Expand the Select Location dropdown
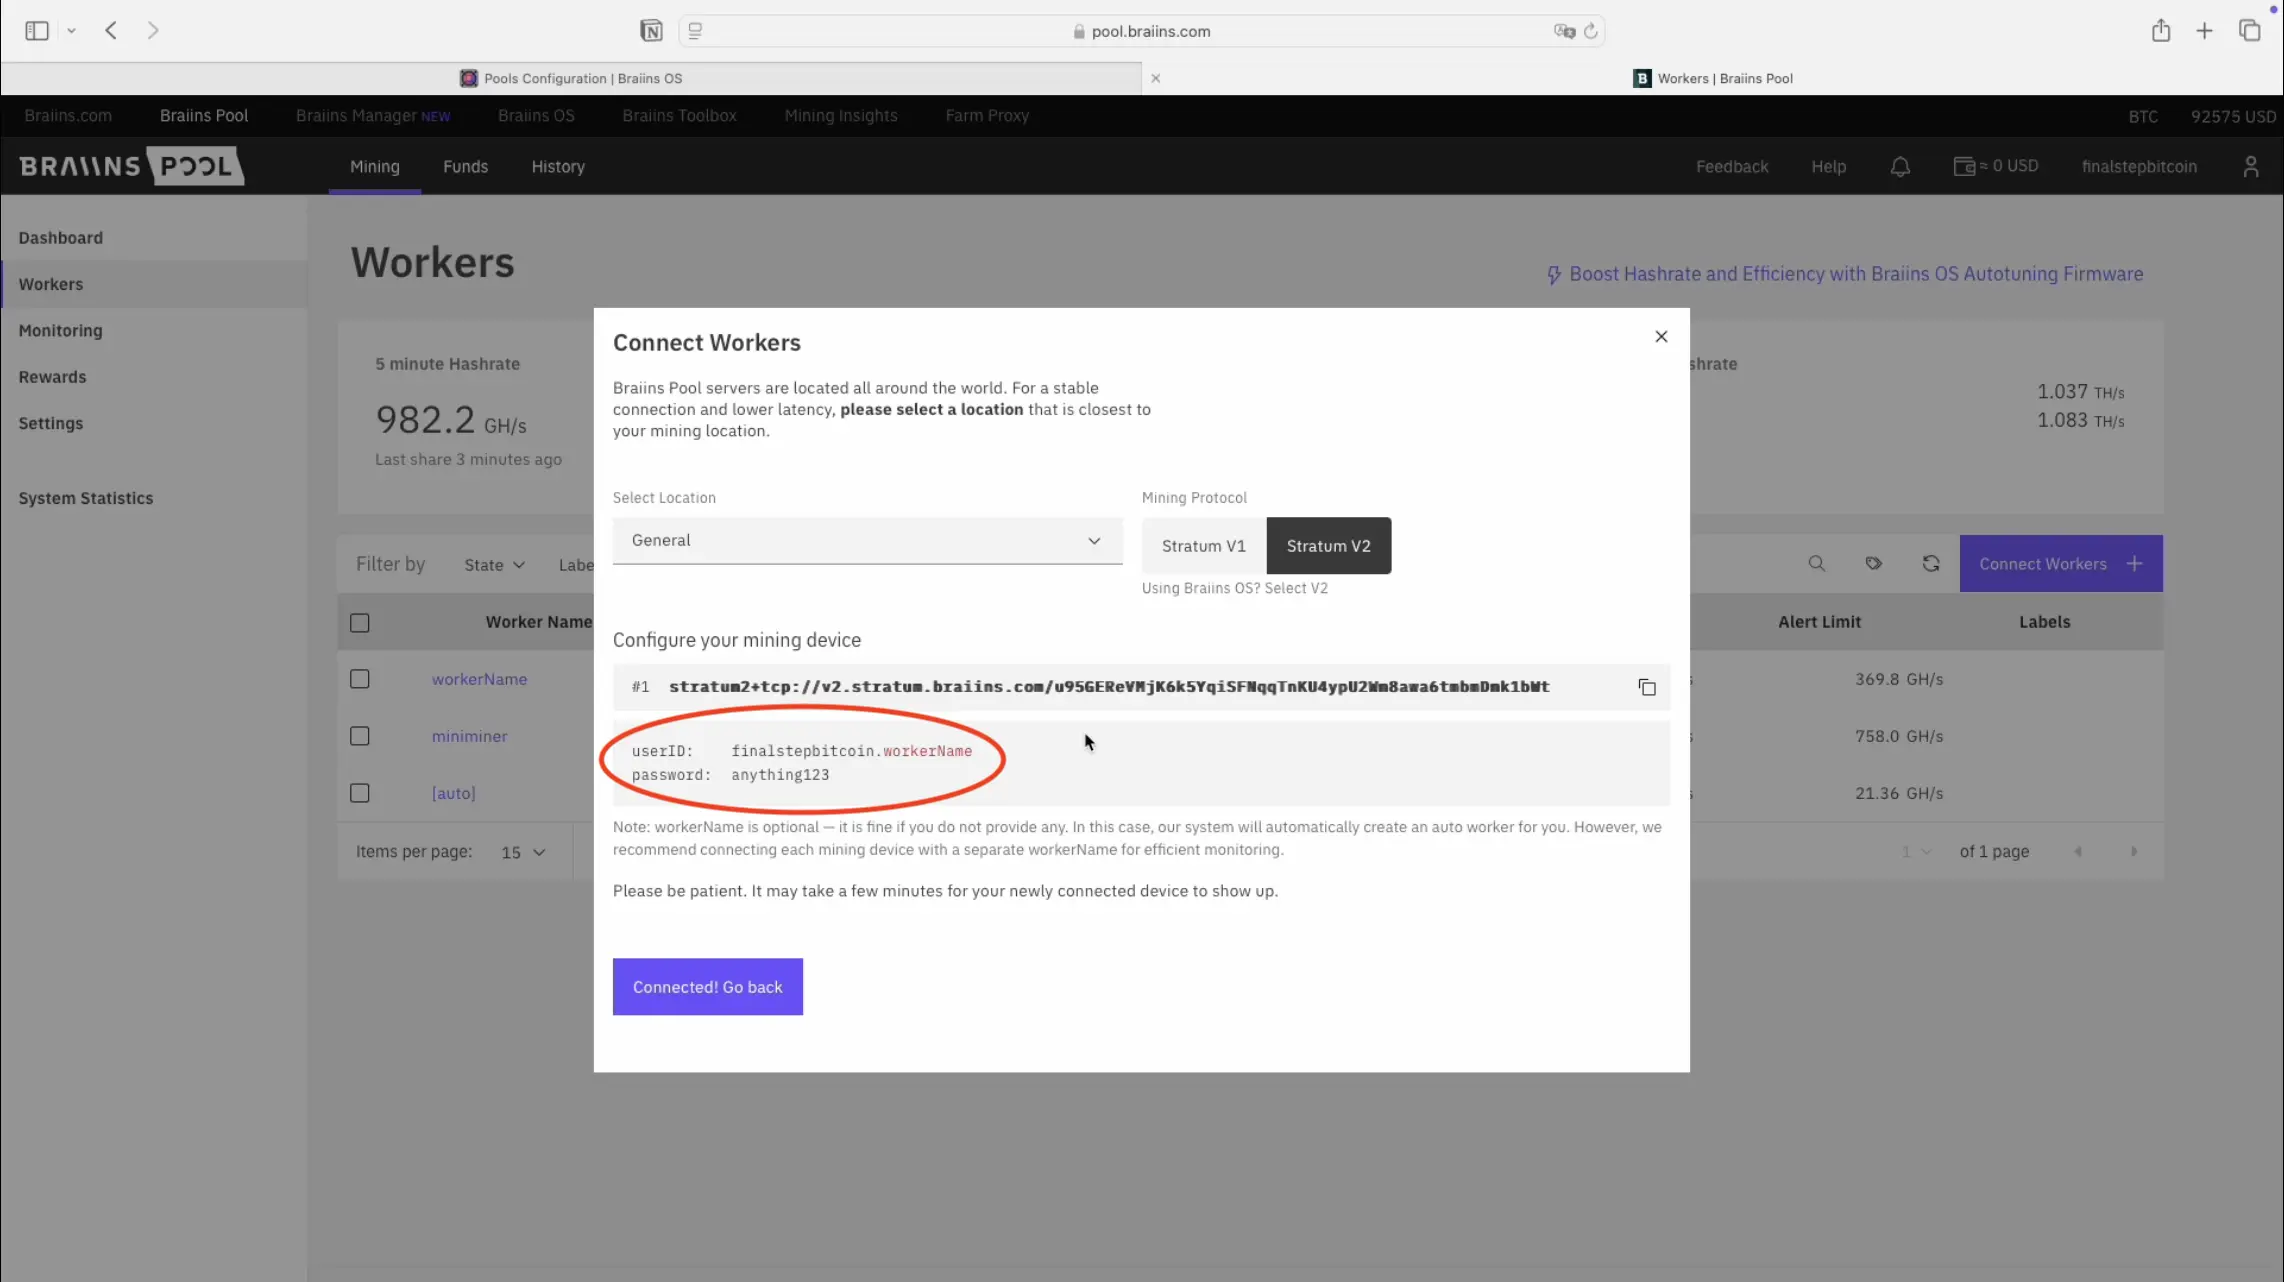This screenshot has width=2284, height=1282. [867, 541]
